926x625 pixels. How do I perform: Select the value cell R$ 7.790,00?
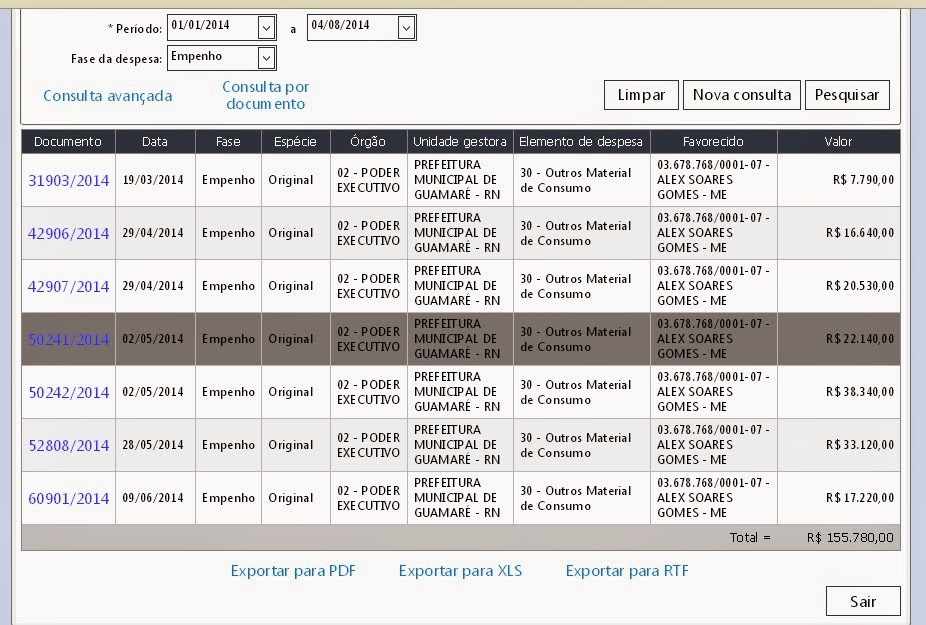[839, 180]
